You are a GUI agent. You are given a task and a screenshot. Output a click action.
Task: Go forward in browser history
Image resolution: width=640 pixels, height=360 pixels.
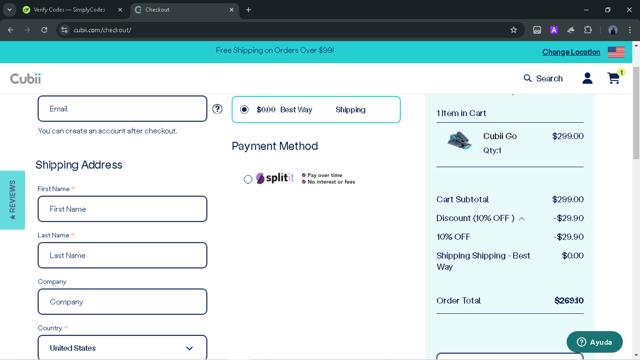coord(27,30)
